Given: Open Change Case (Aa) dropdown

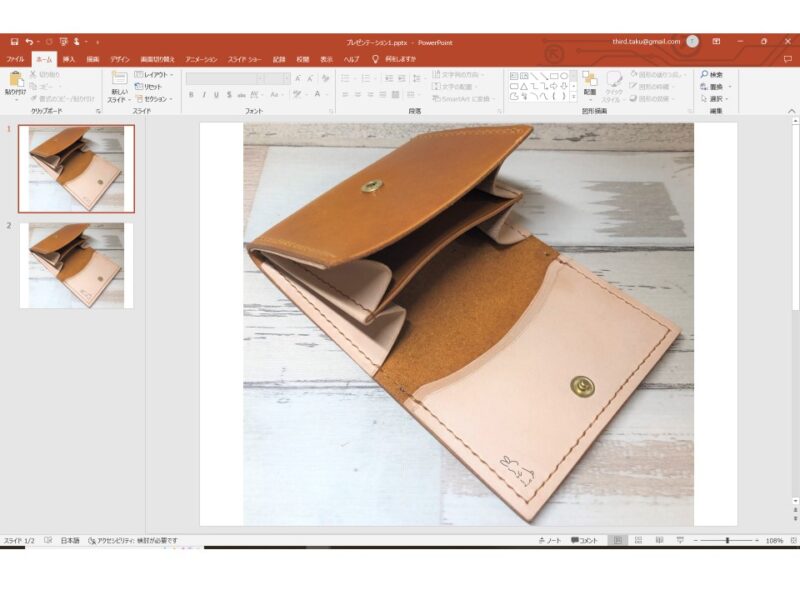Looking at the screenshot, I should tap(276, 95).
